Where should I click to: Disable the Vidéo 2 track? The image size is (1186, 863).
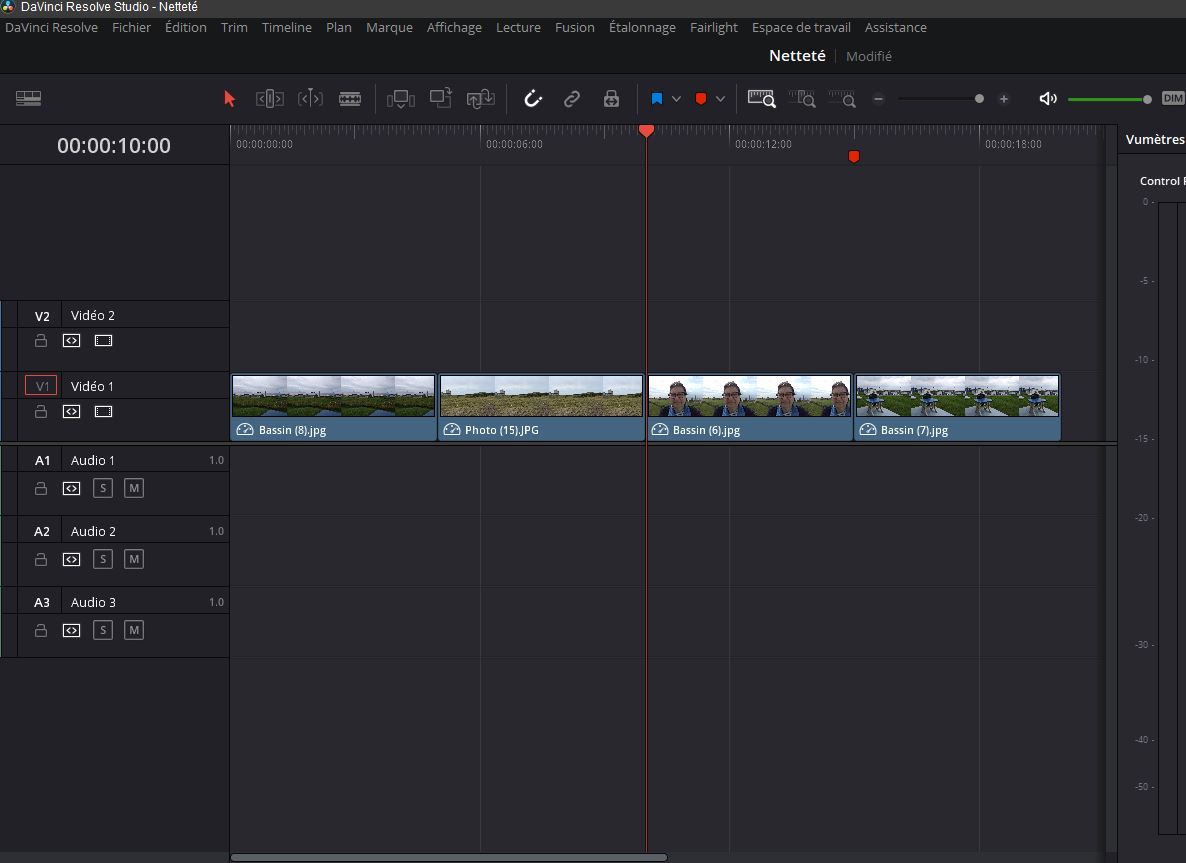coord(104,340)
